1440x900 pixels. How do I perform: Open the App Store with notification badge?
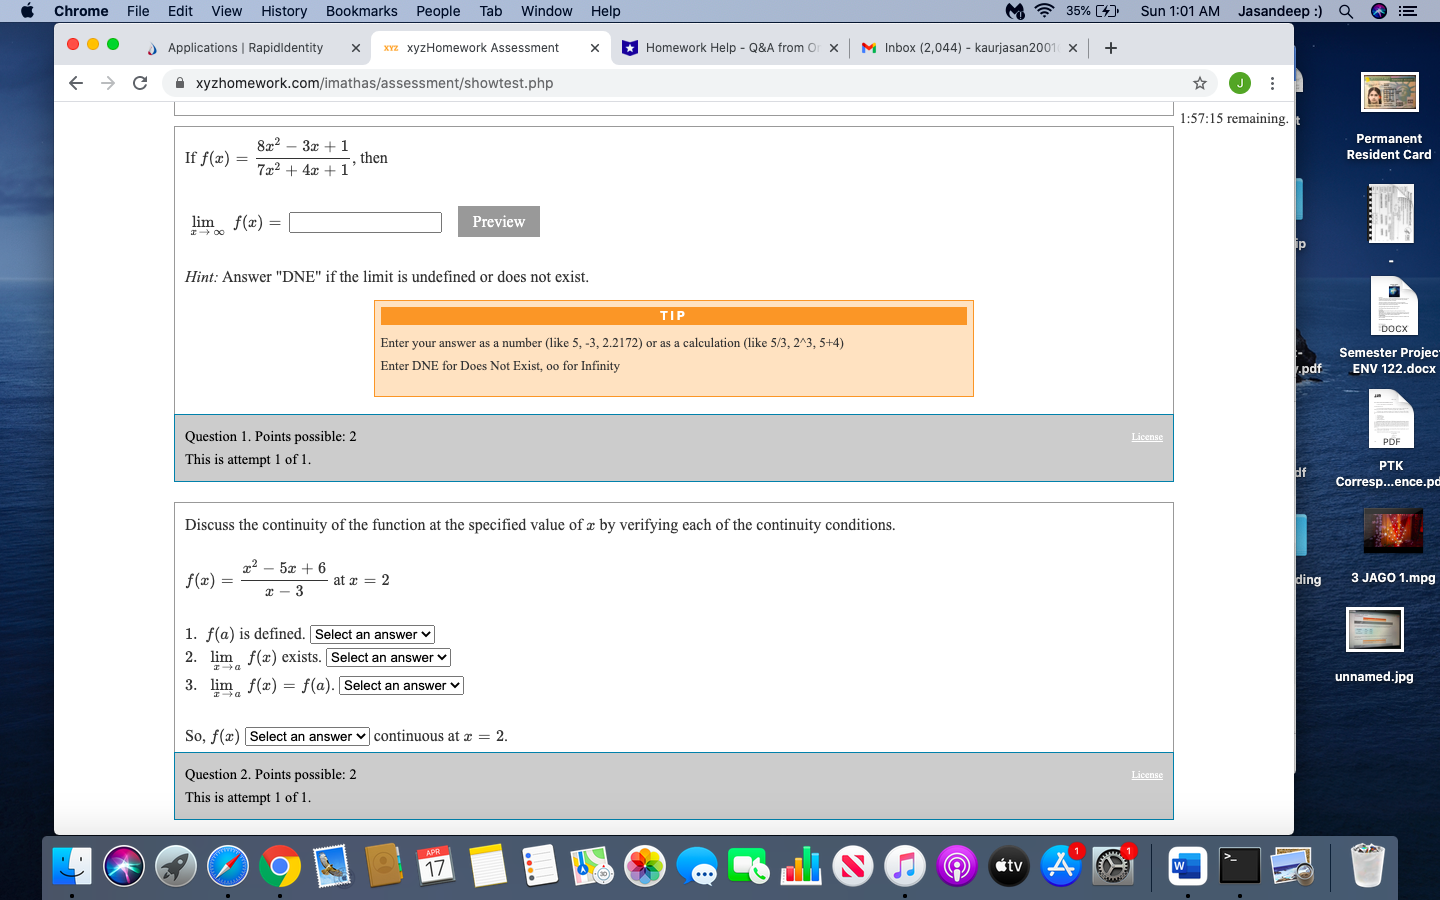(1061, 866)
